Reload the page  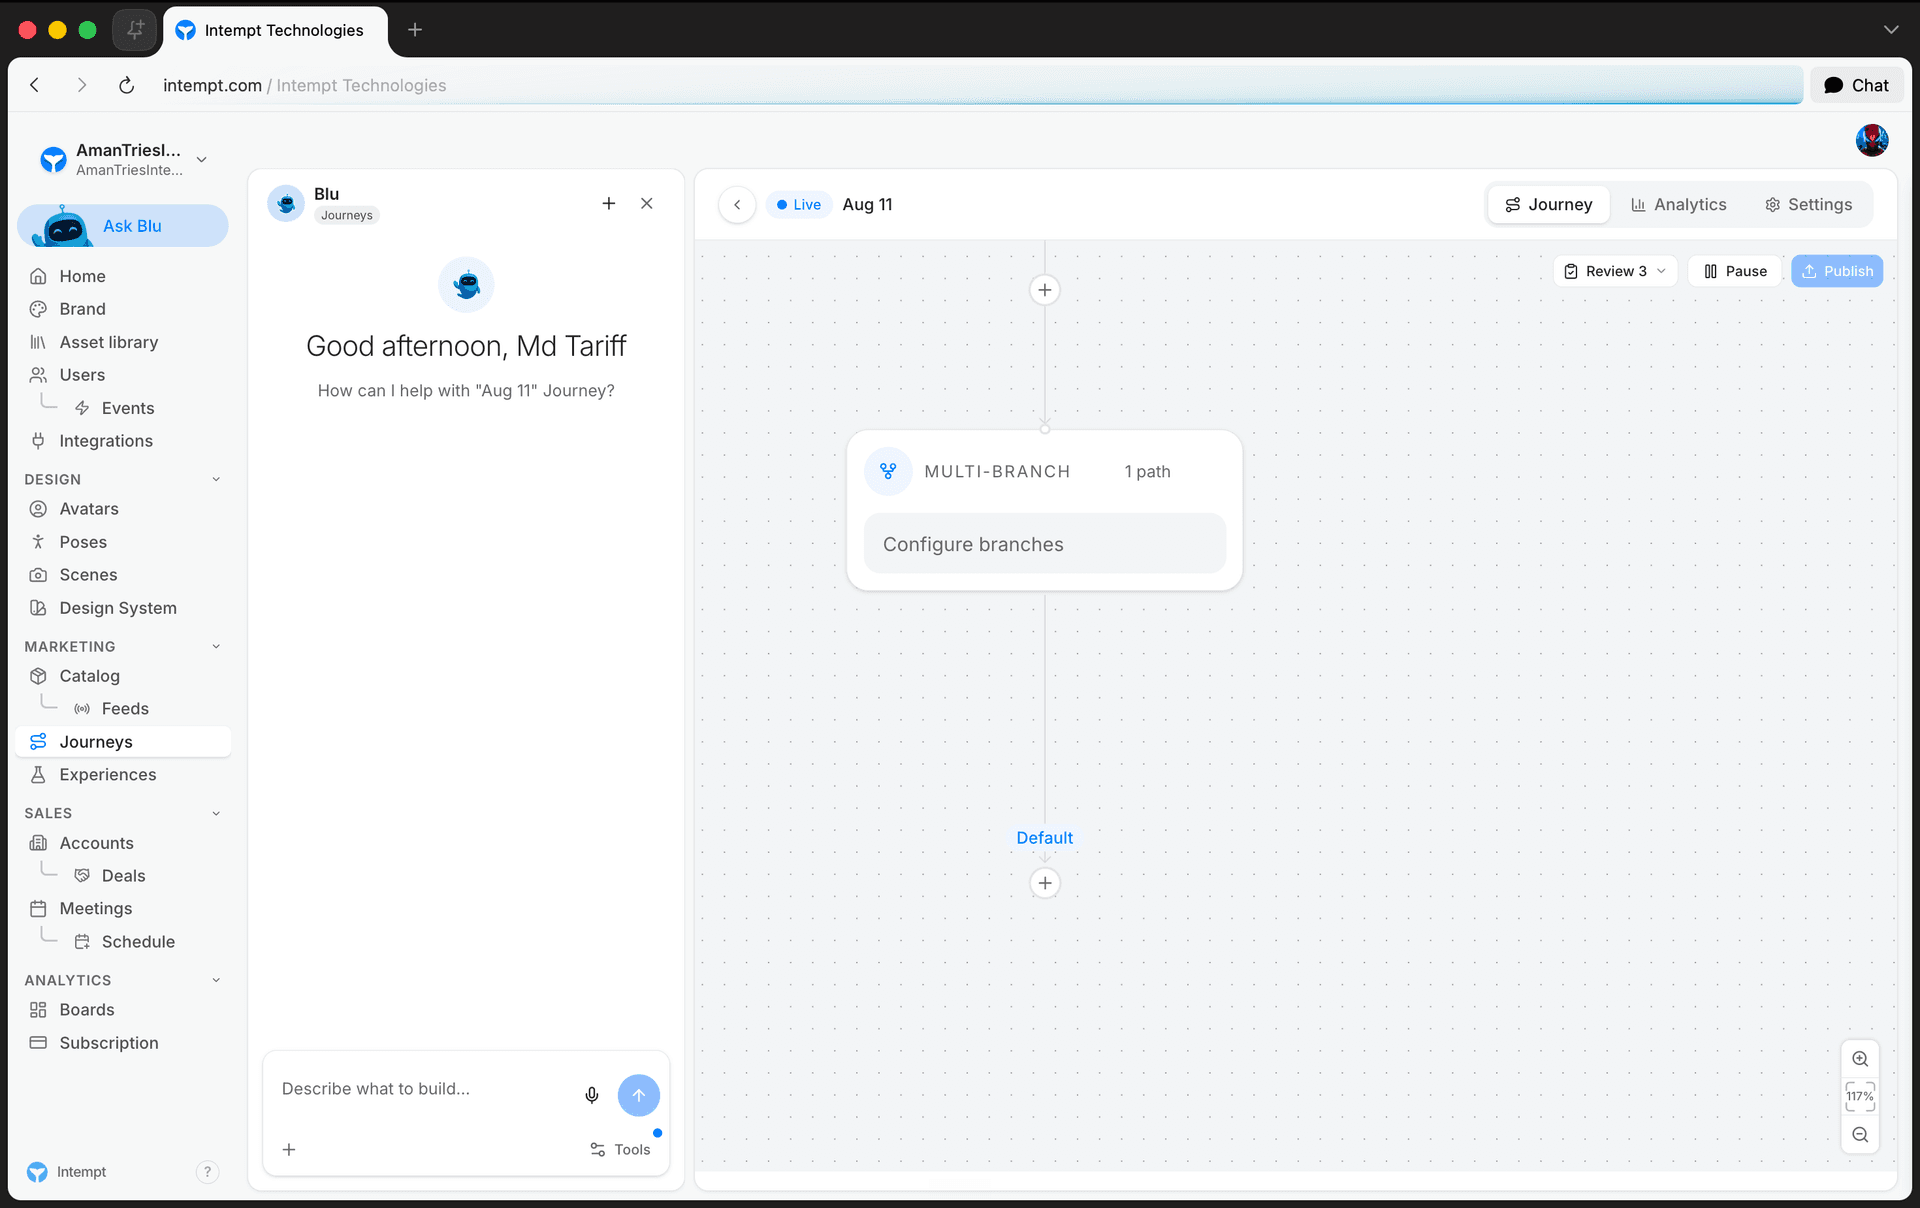point(126,85)
